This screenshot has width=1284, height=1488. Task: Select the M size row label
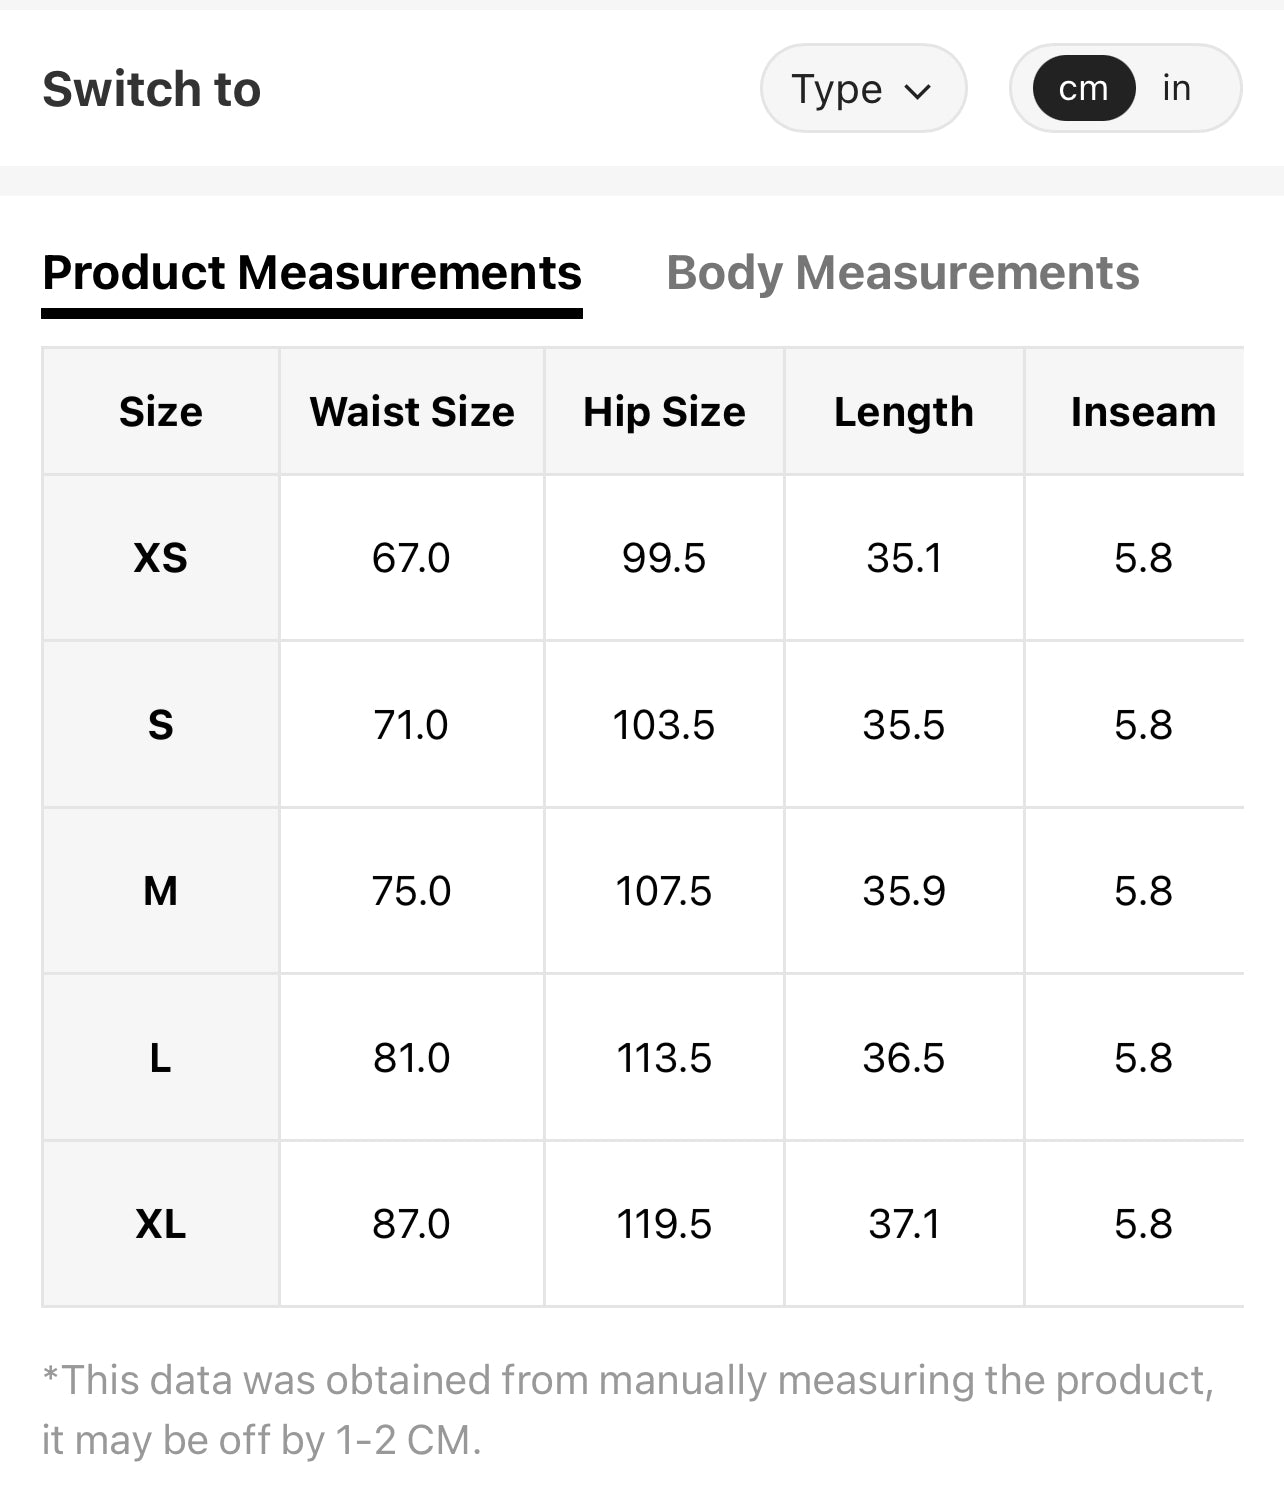click(x=161, y=891)
